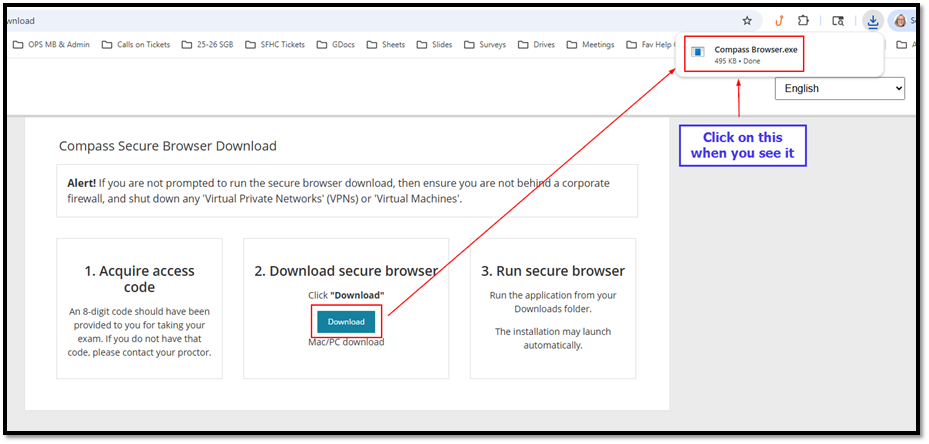
Task: Open the OPS MB & Admin bookmark folder
Action: click(51, 44)
